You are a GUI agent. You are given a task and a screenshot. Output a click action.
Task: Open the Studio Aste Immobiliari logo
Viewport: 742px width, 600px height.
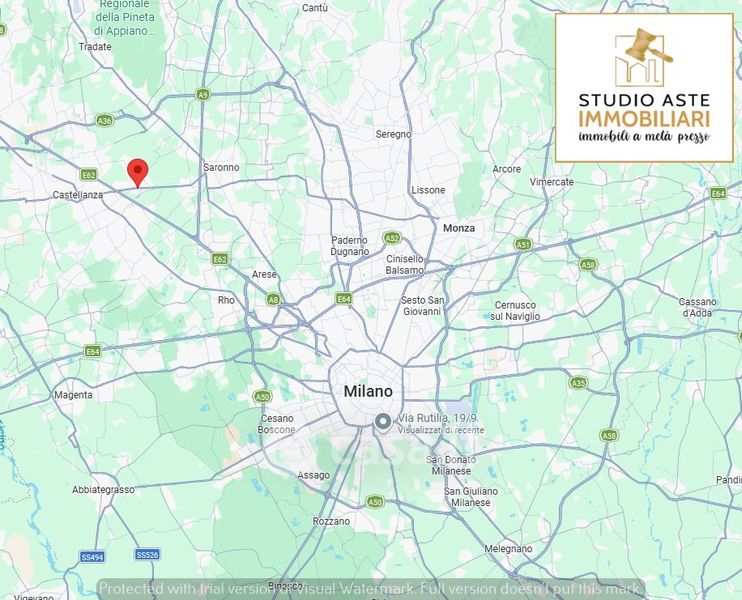click(644, 87)
